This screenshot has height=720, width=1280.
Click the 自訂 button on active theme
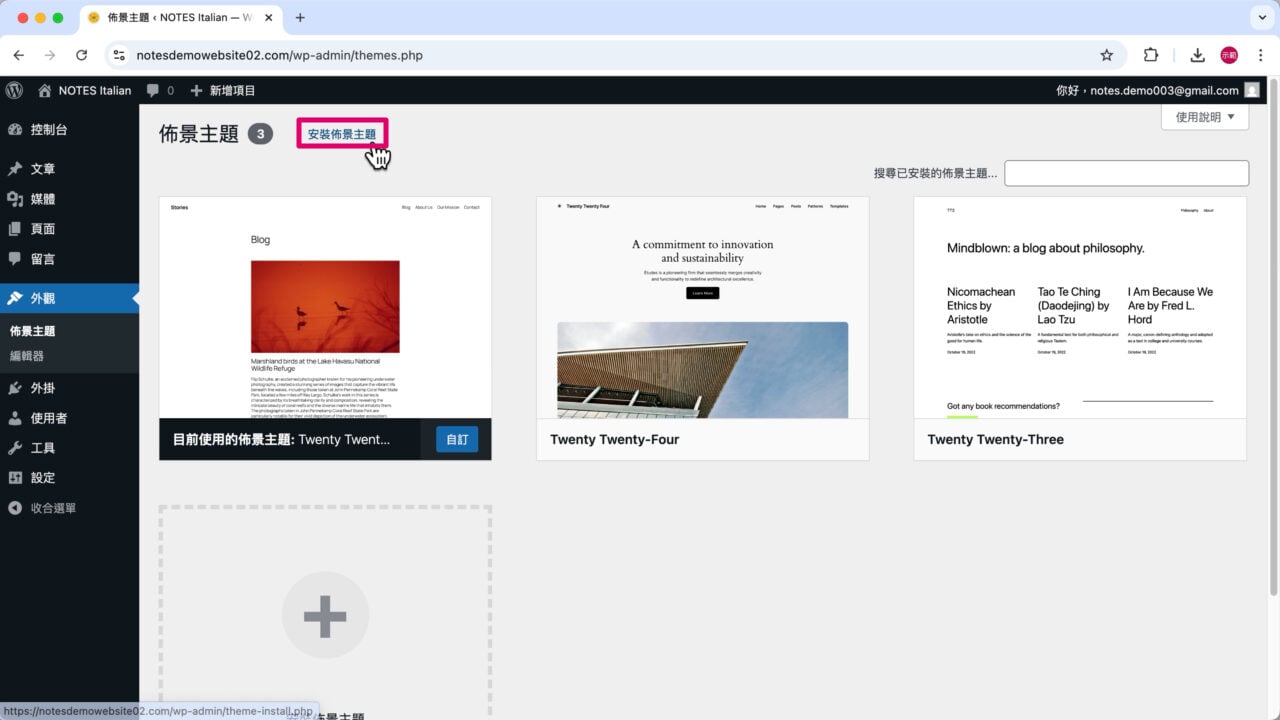(456, 439)
